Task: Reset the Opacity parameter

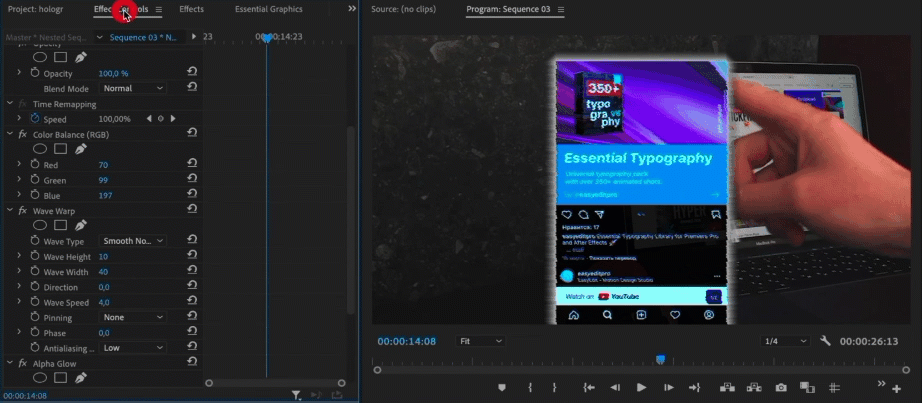Action: [192, 72]
